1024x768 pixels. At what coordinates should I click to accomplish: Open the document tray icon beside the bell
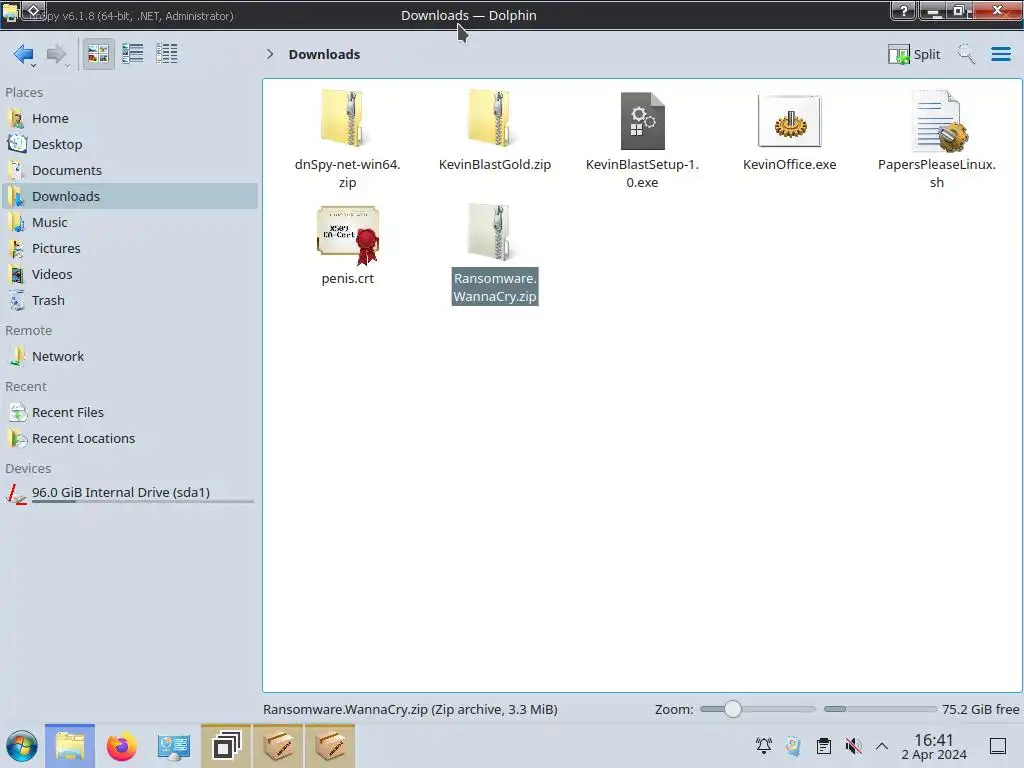click(x=793, y=746)
